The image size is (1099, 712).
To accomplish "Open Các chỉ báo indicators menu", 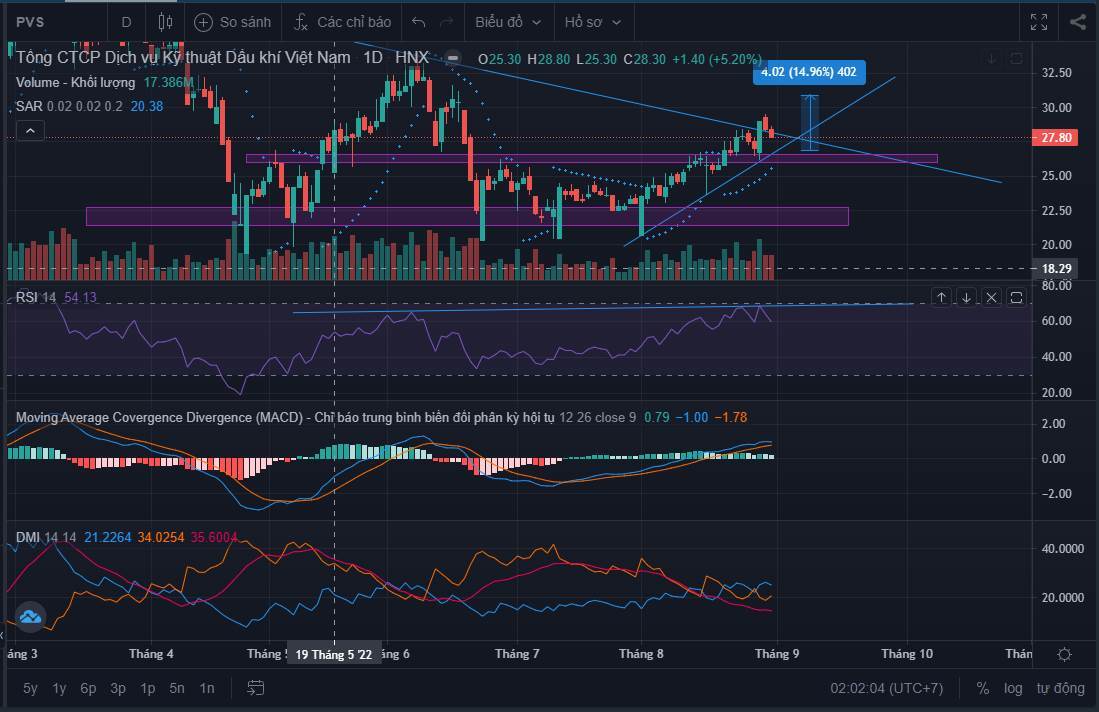I will coord(342,22).
